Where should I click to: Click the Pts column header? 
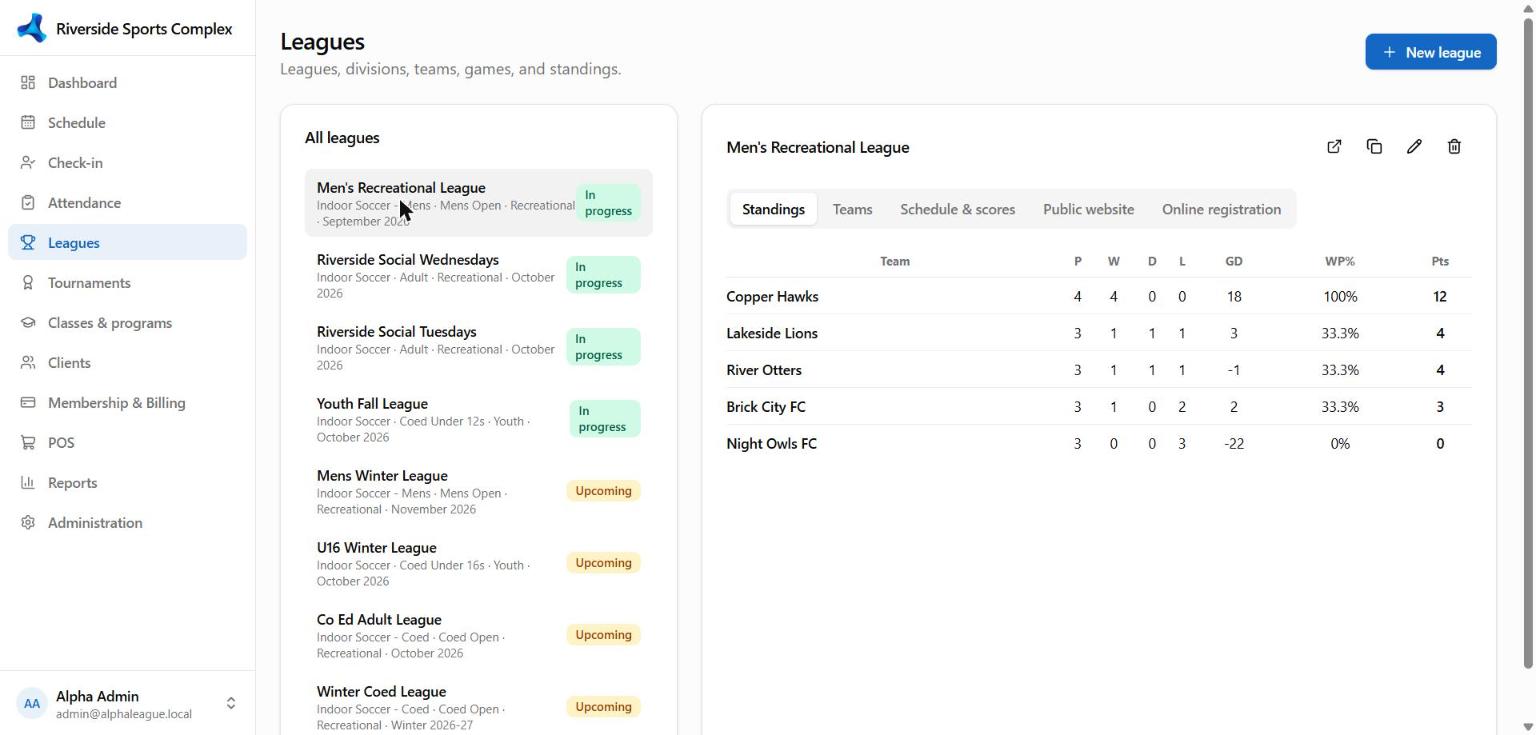point(1440,261)
